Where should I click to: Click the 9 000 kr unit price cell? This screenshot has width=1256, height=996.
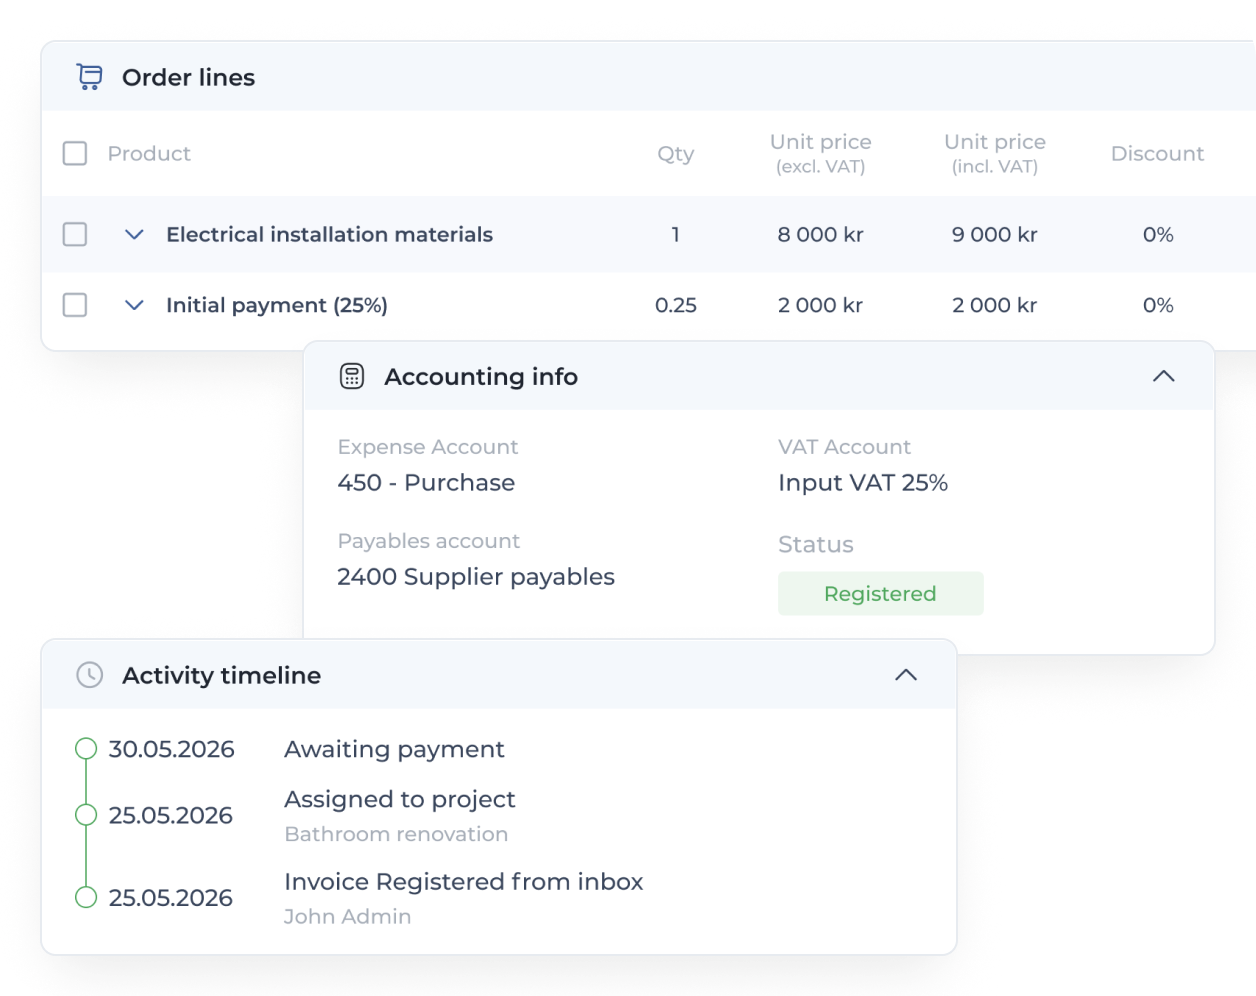click(x=995, y=234)
